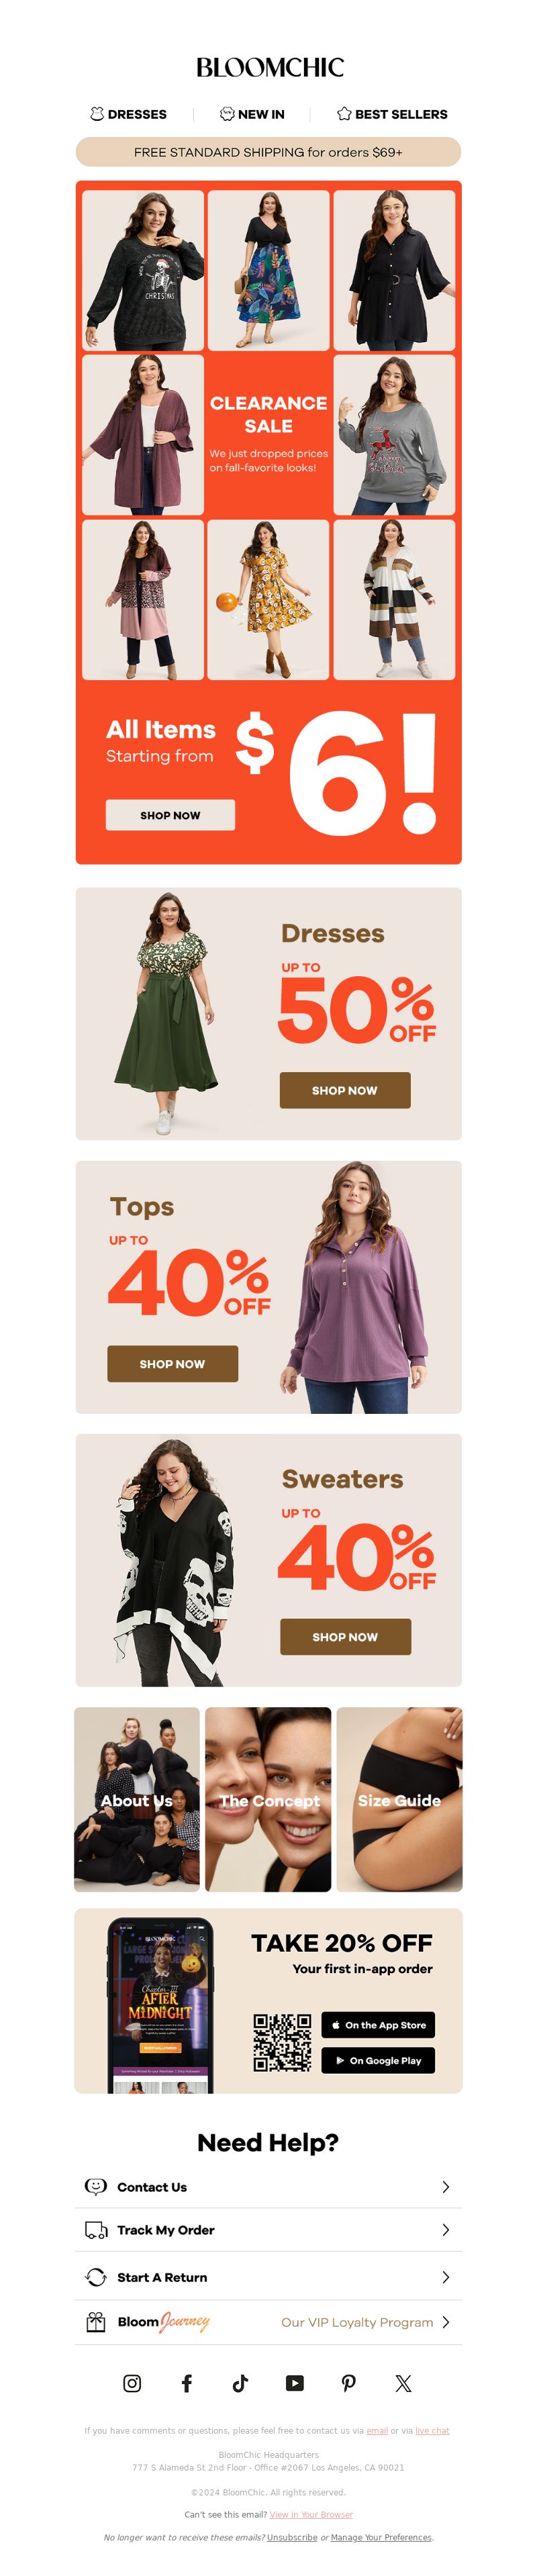Screen dimensions: 537x2576
Task: Click the BLOOMCHIC logo at top
Action: pos(269,67)
